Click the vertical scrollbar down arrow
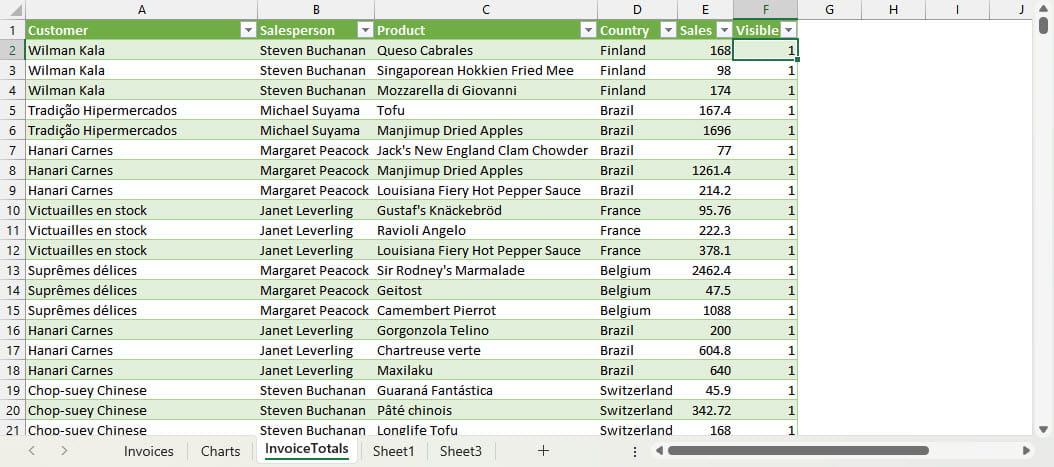The image size is (1054, 467). 1044,430
